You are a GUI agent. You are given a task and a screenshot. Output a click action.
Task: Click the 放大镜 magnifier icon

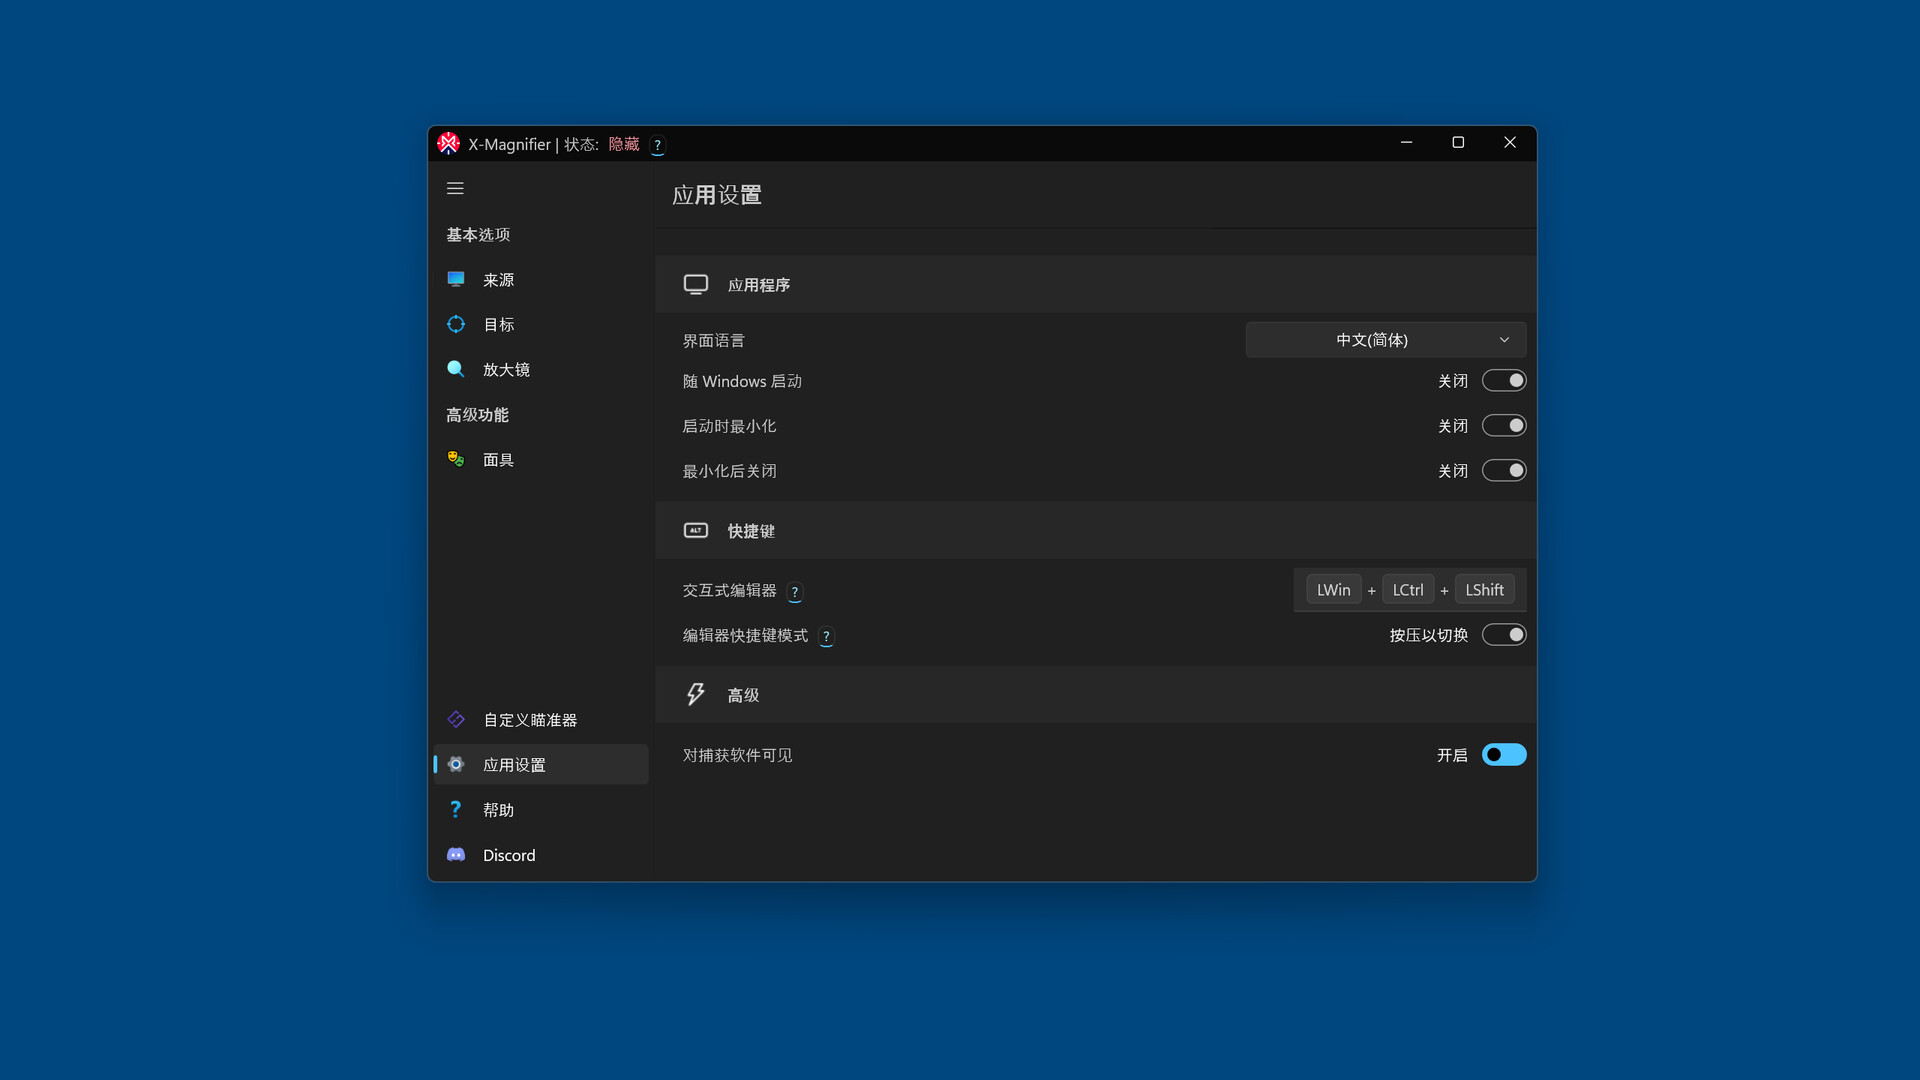point(456,369)
